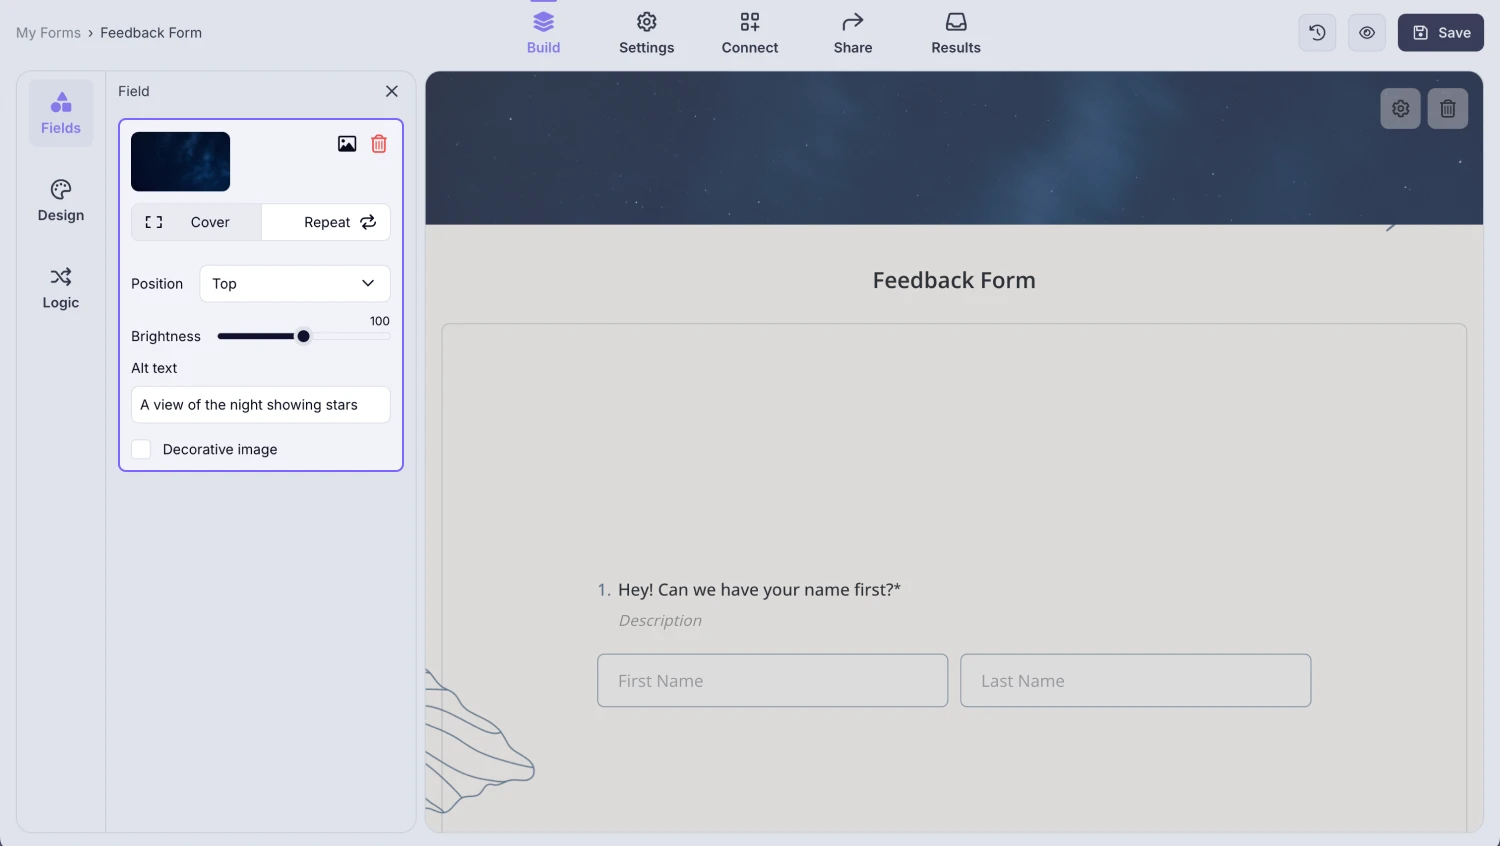Select the Design panel
This screenshot has height=846, width=1500.
[x=60, y=200]
